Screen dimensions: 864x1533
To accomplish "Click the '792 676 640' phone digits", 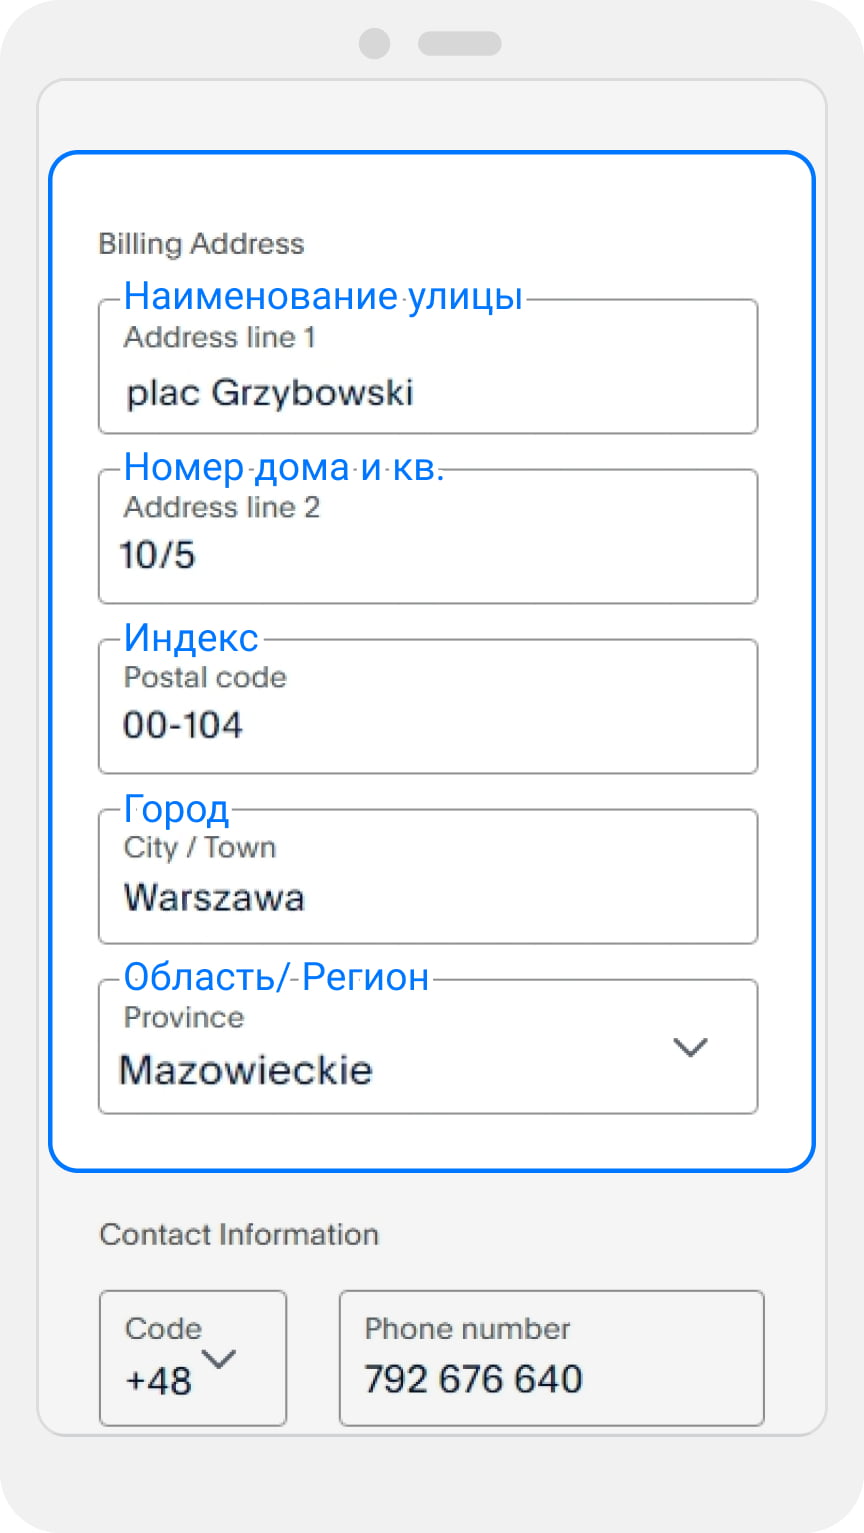I will click(473, 1379).
